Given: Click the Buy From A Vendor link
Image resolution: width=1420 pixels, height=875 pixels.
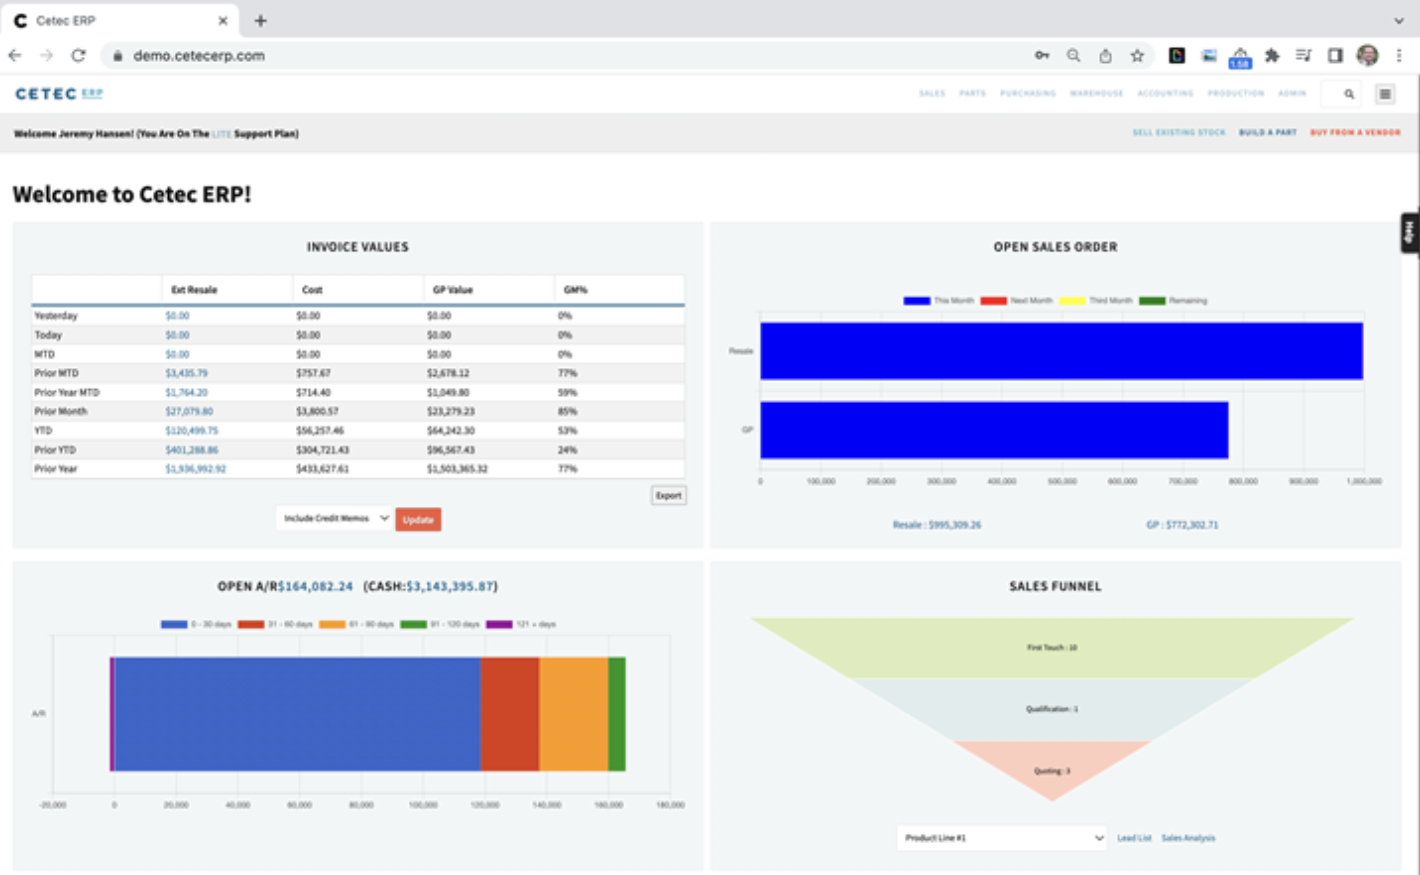Looking at the screenshot, I should click(x=1355, y=133).
